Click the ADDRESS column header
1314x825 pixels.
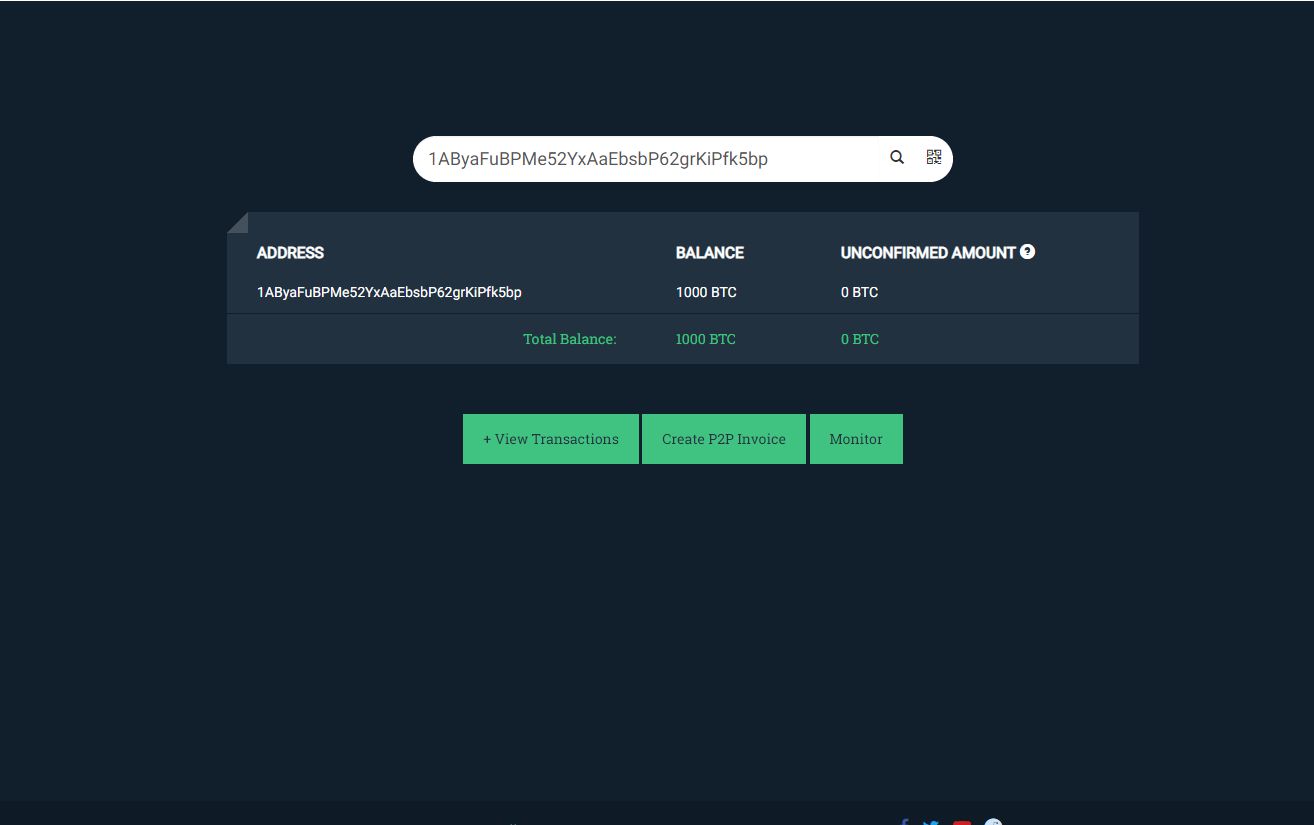pos(290,253)
